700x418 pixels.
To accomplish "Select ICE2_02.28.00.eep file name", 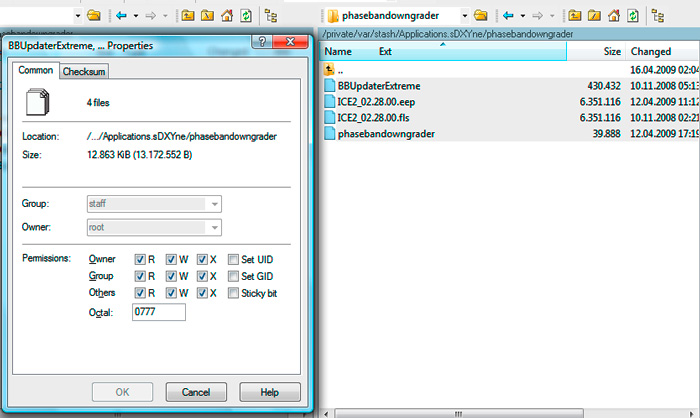I will [376, 102].
